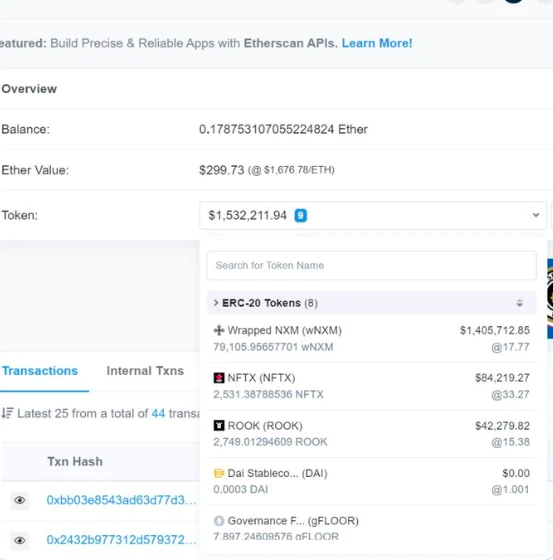Expand the ERC-20 Tokens section chevron
Image resolution: width=553 pixels, height=560 pixels.
point(216,303)
